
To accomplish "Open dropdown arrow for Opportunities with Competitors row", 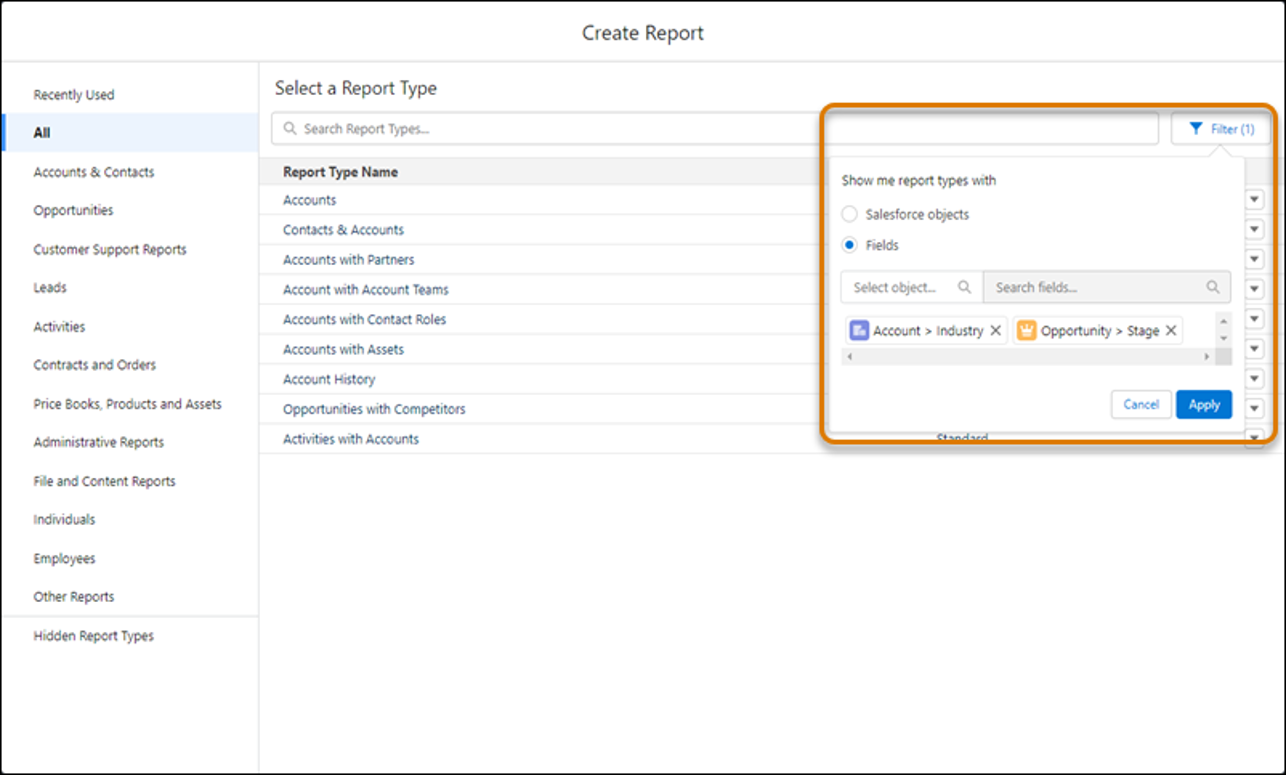I will click(1255, 409).
